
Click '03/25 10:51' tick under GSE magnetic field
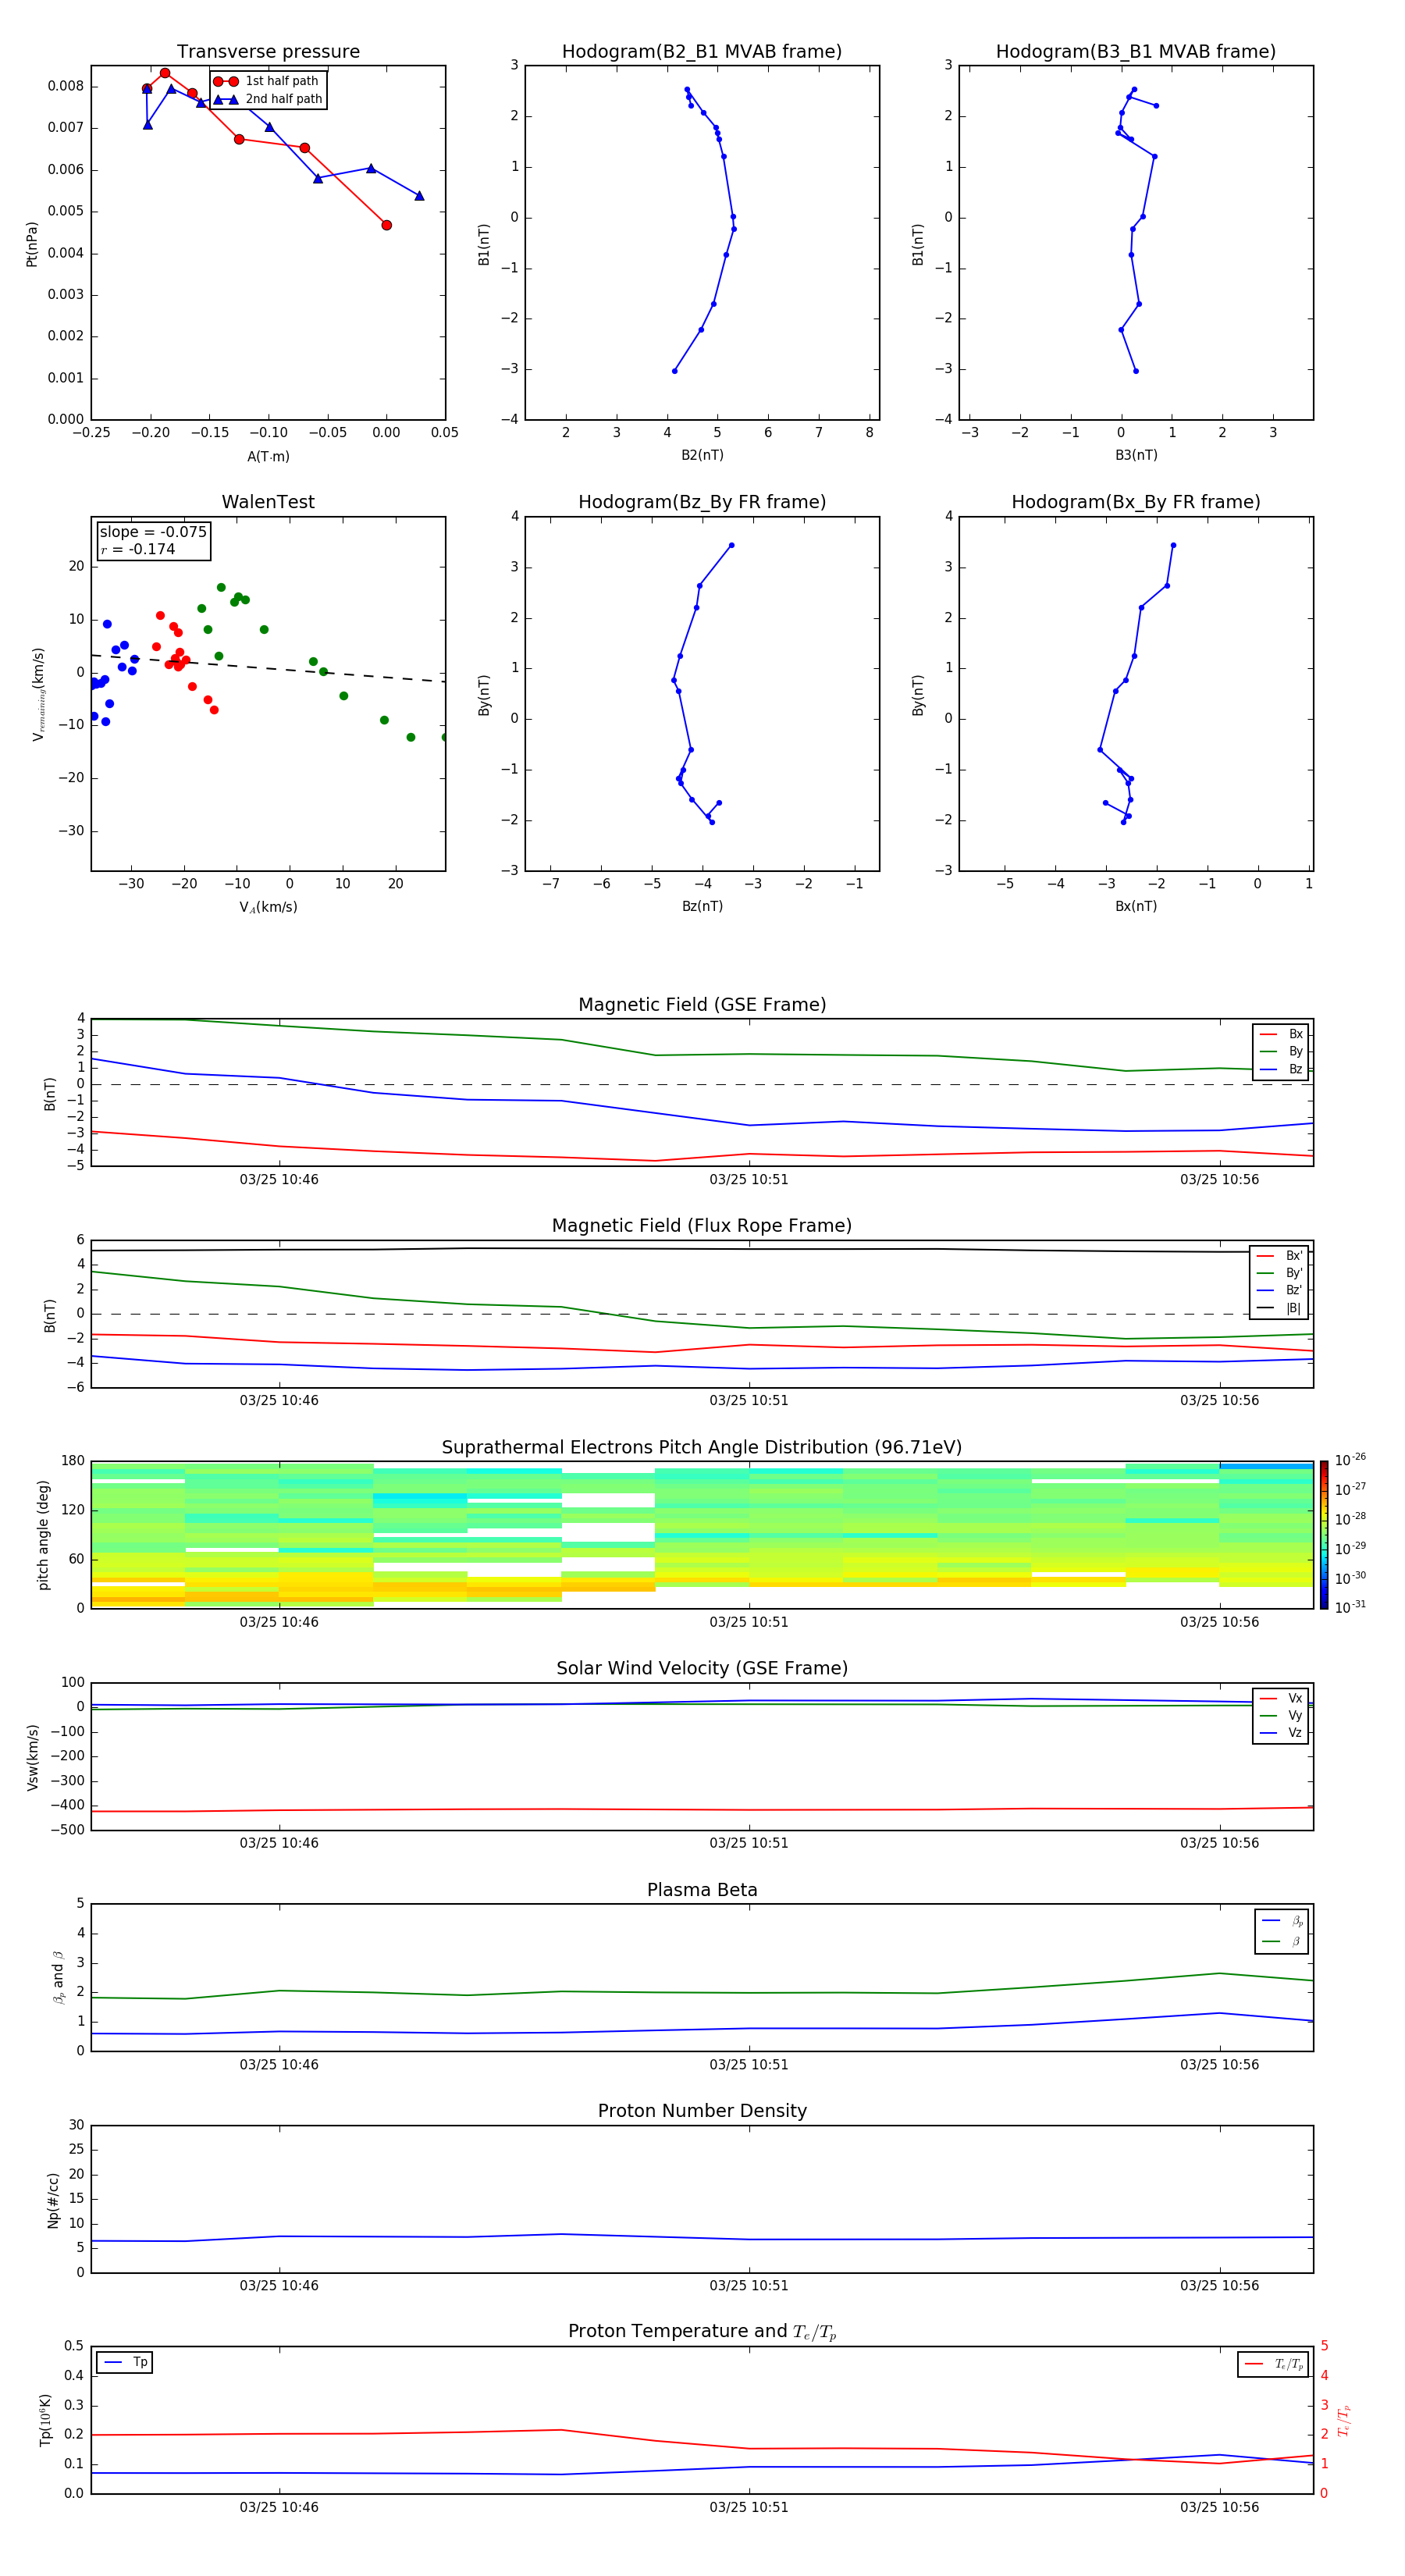(749, 1180)
